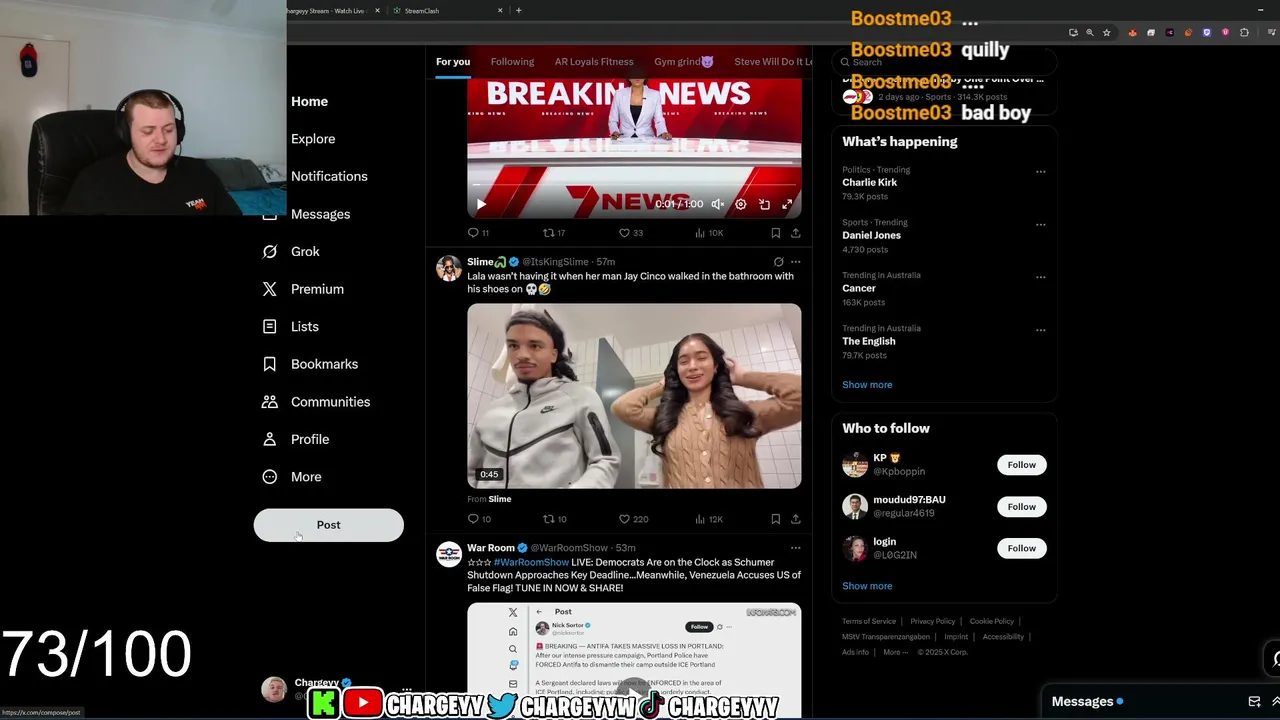
Task: Toggle picture-in-picture on 7 News video
Action: 764,204
